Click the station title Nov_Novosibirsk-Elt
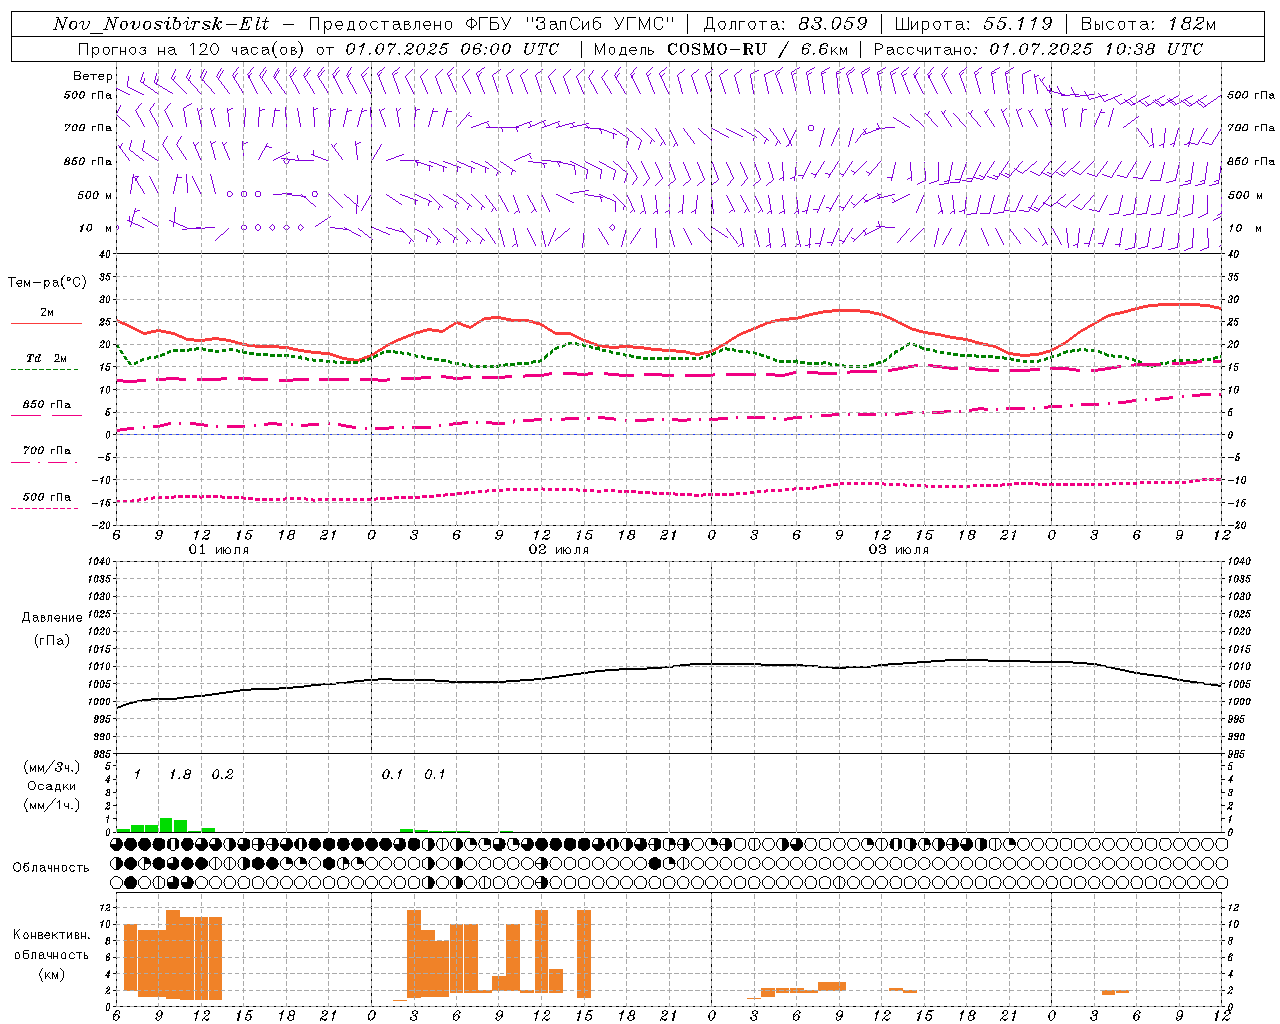This screenshot has height=1024, width=1280. coord(161,24)
